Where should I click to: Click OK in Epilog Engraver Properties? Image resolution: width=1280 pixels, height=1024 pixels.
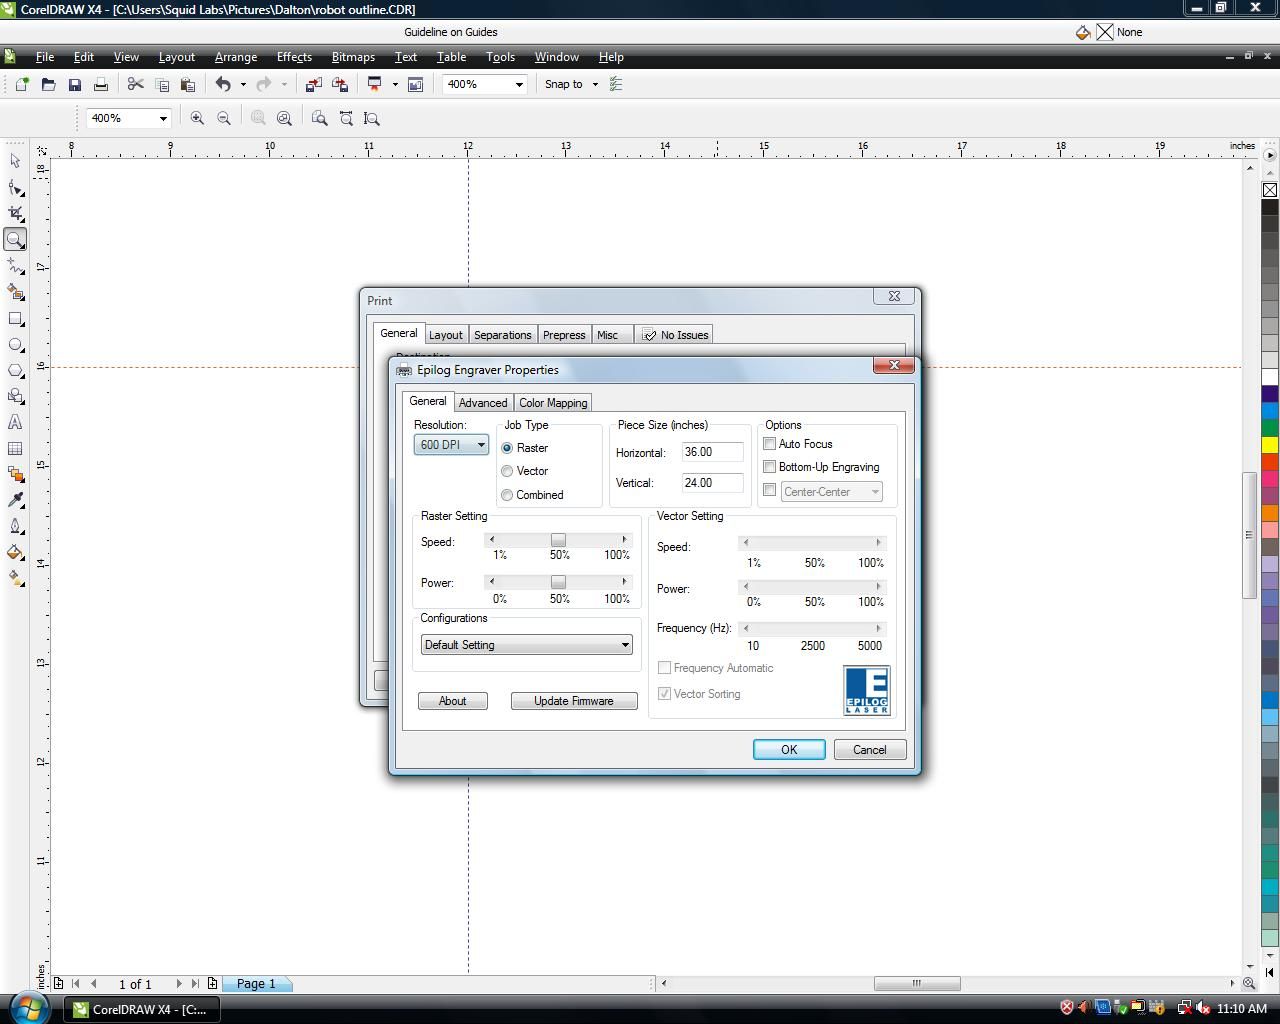[x=789, y=750]
